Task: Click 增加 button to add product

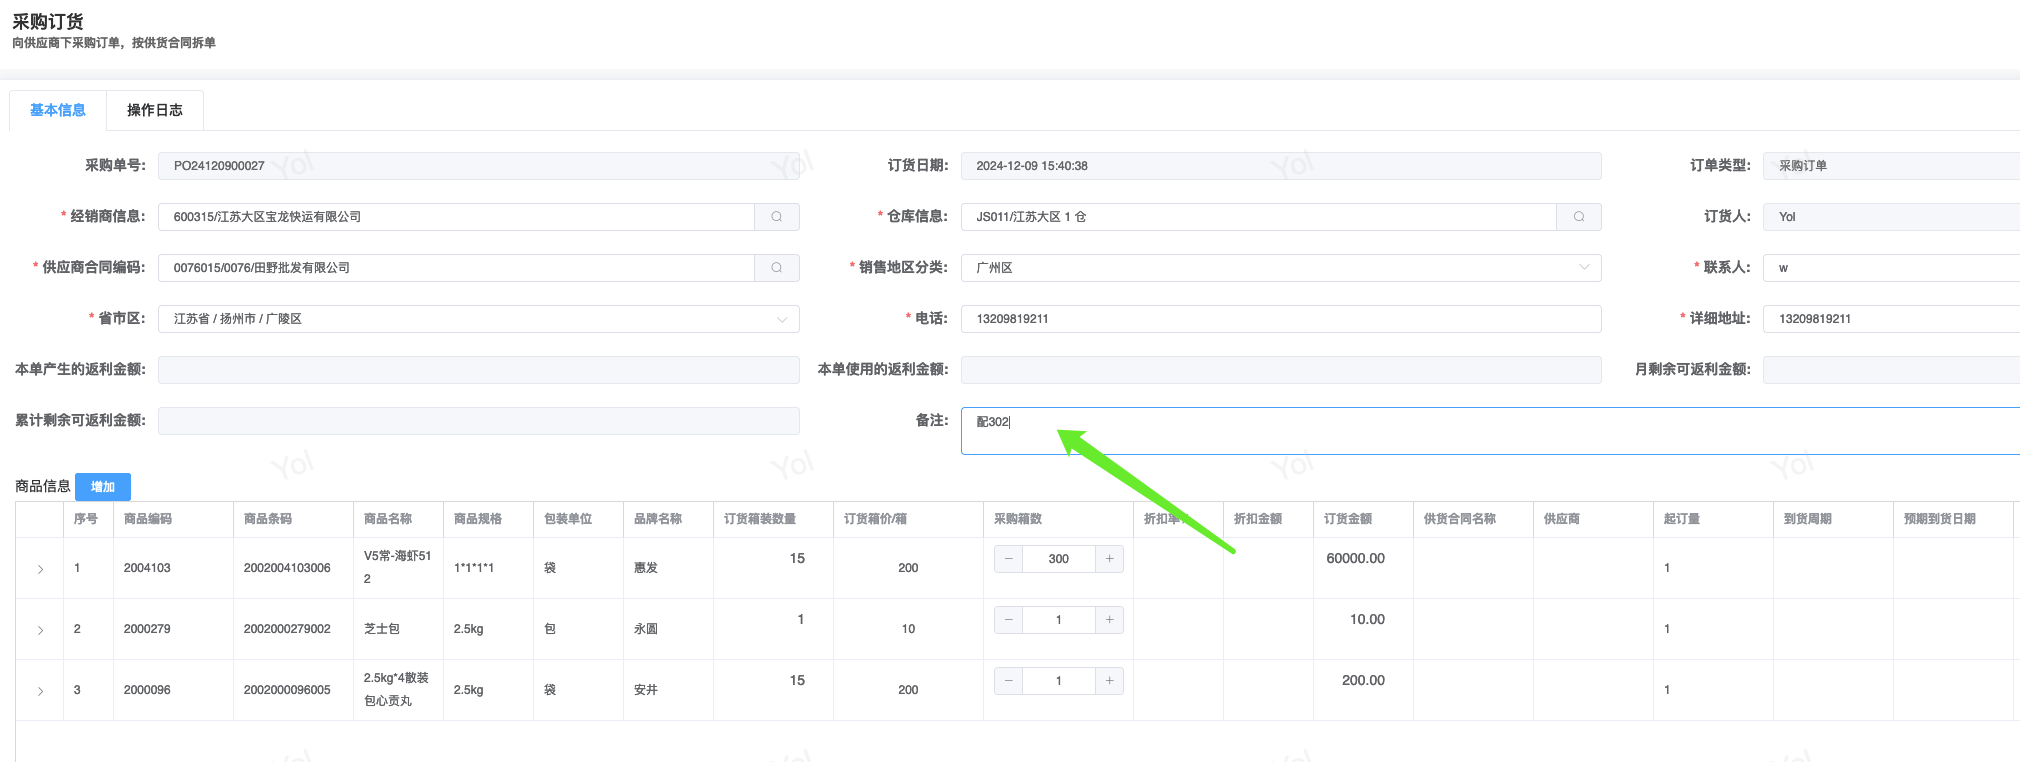Action: (x=103, y=487)
